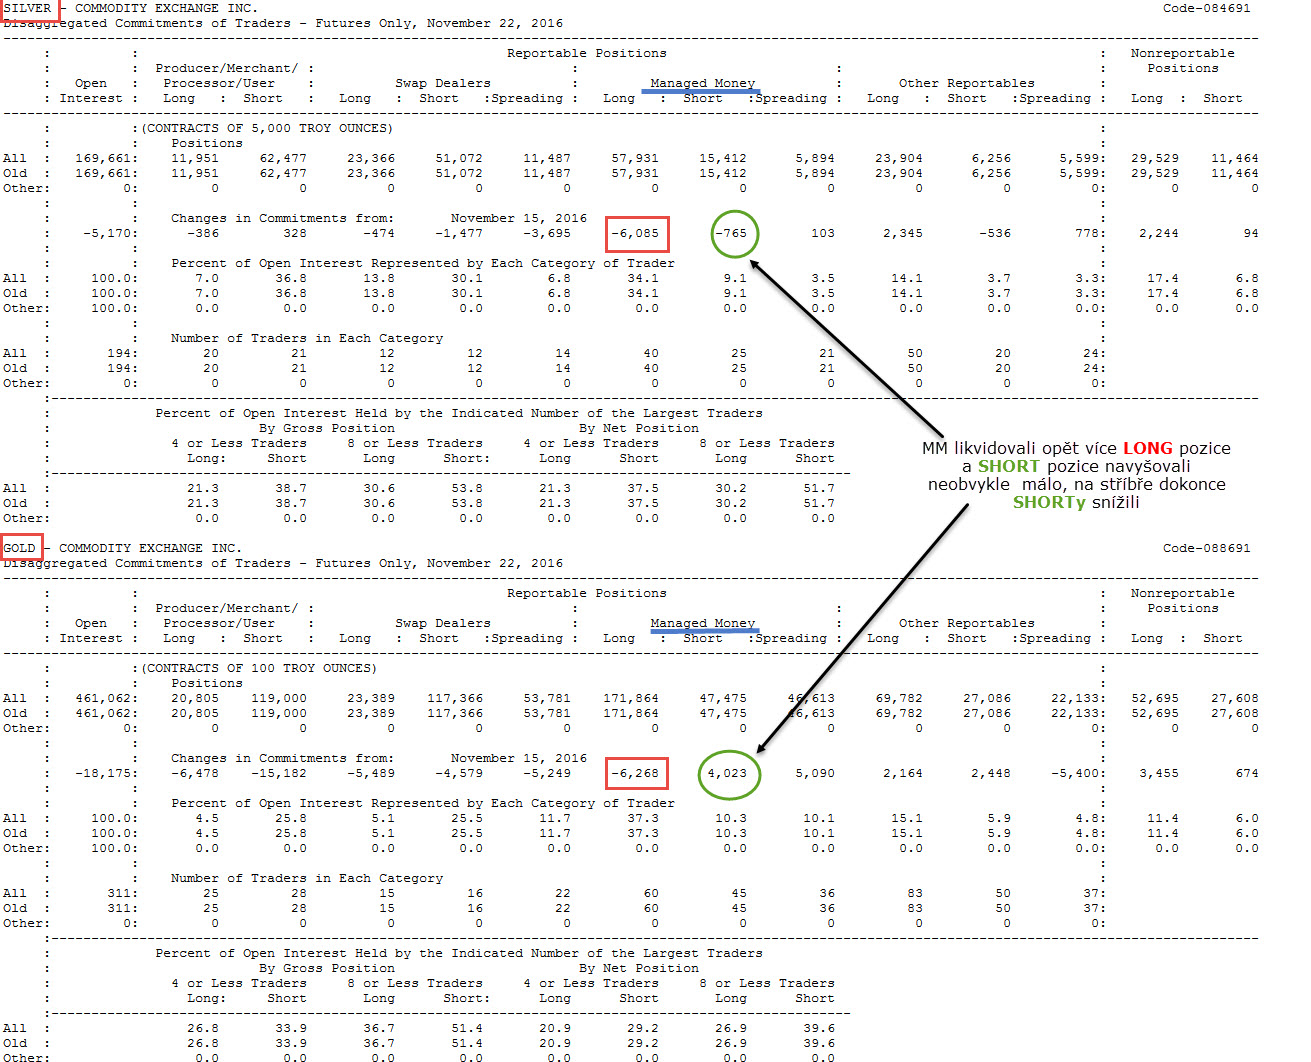Click 'Reportable Positions' header in gold section

[x=586, y=593]
